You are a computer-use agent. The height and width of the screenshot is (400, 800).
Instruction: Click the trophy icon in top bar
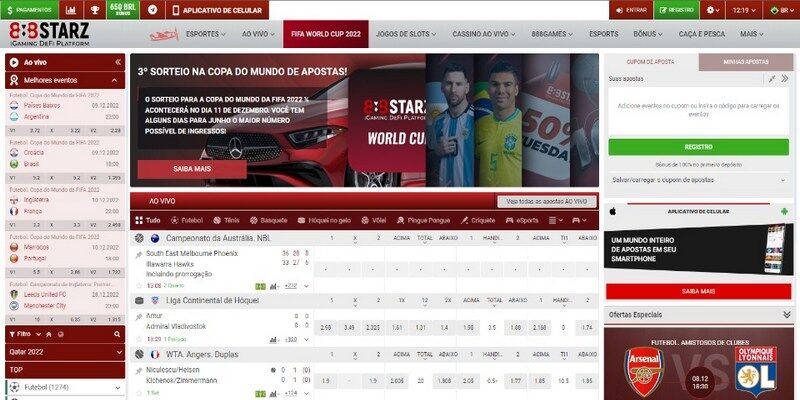[x=95, y=10]
